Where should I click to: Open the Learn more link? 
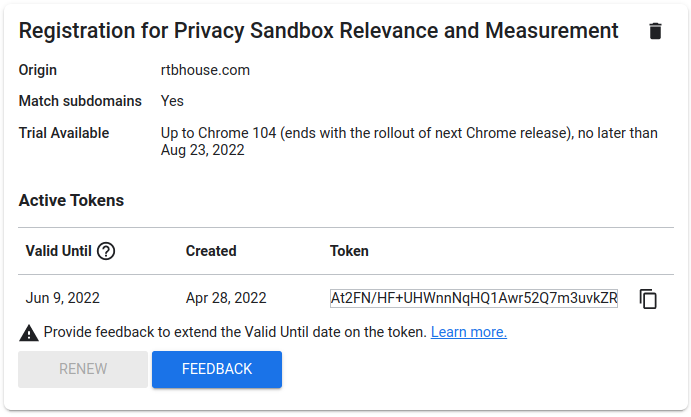click(x=468, y=332)
